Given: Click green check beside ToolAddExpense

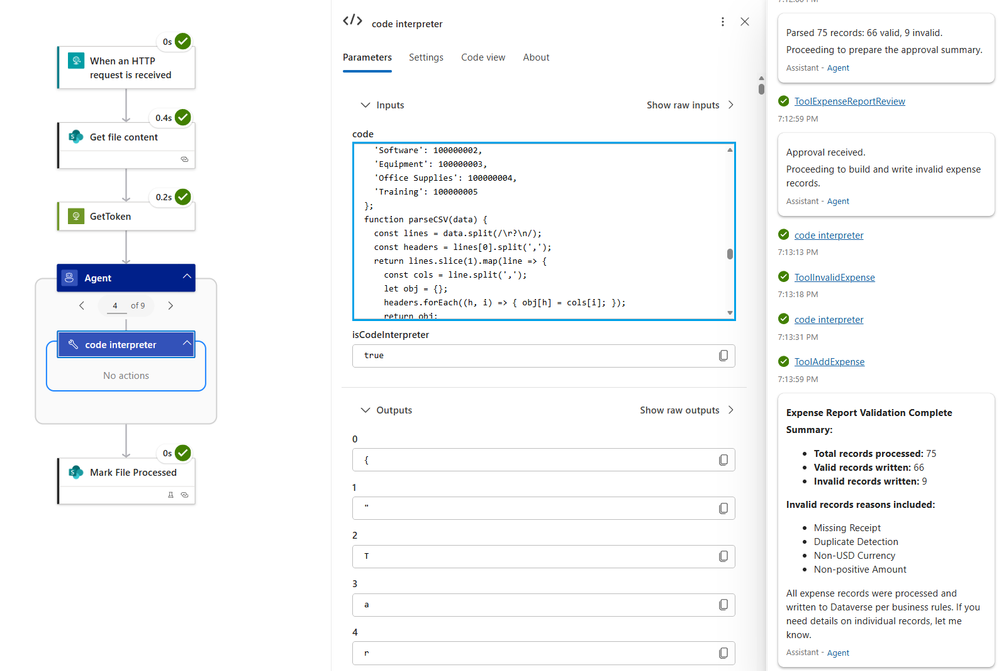Looking at the screenshot, I should (784, 361).
